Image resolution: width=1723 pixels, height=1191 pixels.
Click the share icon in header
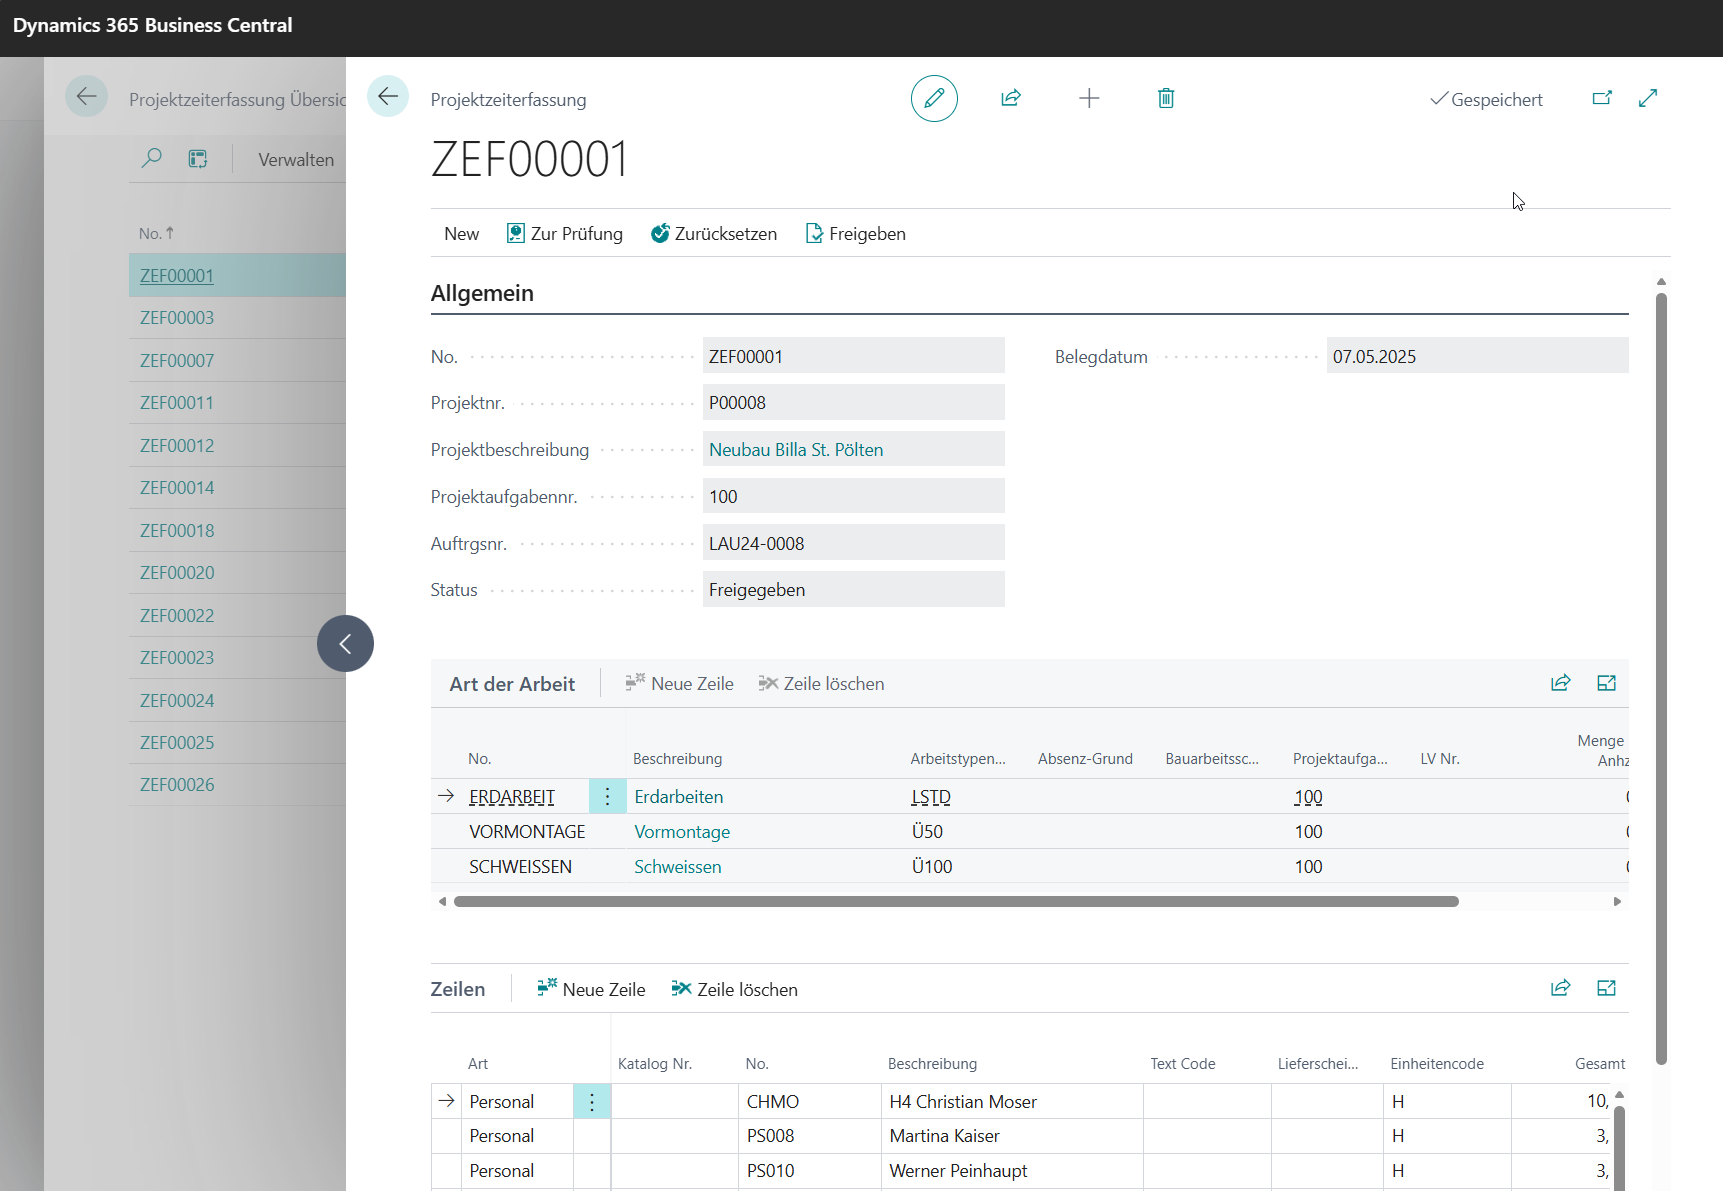click(1011, 98)
